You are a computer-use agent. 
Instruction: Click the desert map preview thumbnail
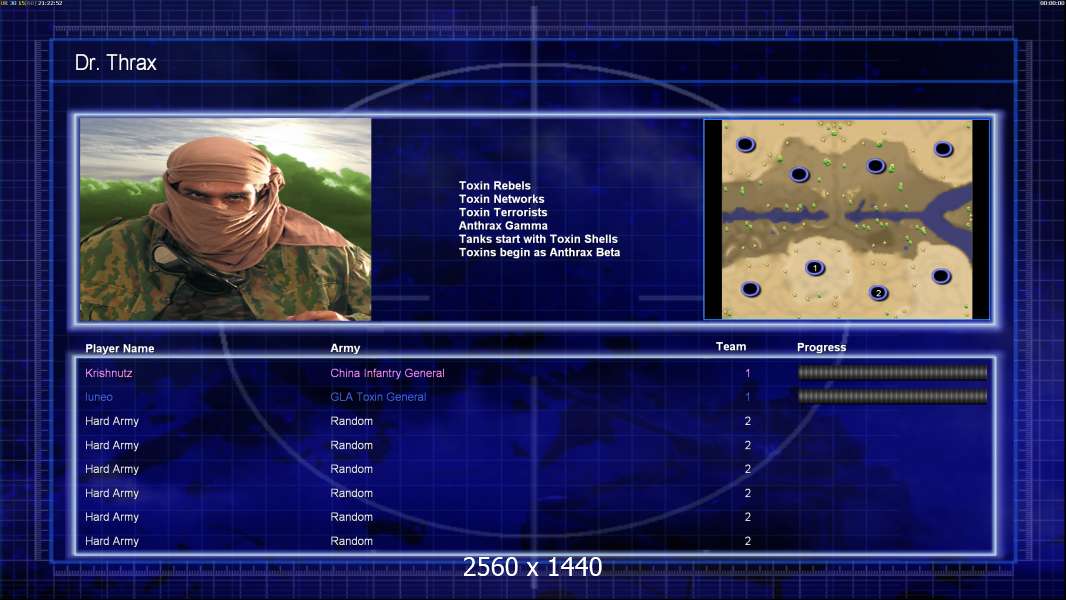point(847,219)
